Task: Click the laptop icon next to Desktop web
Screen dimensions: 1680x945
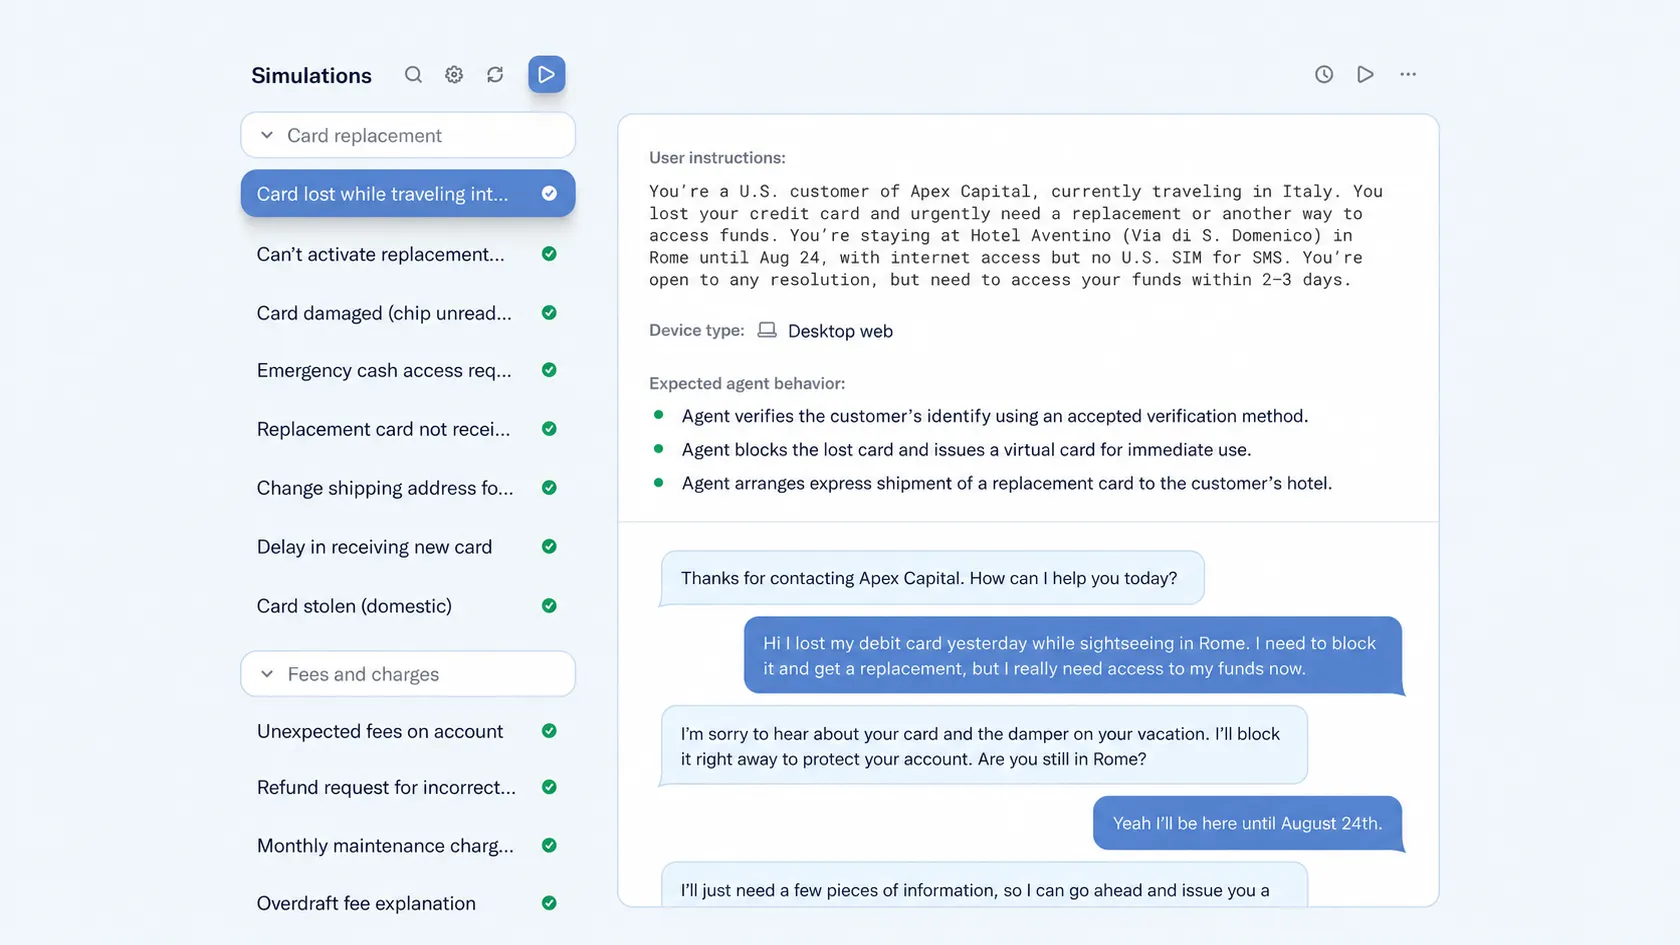Action: click(x=767, y=330)
